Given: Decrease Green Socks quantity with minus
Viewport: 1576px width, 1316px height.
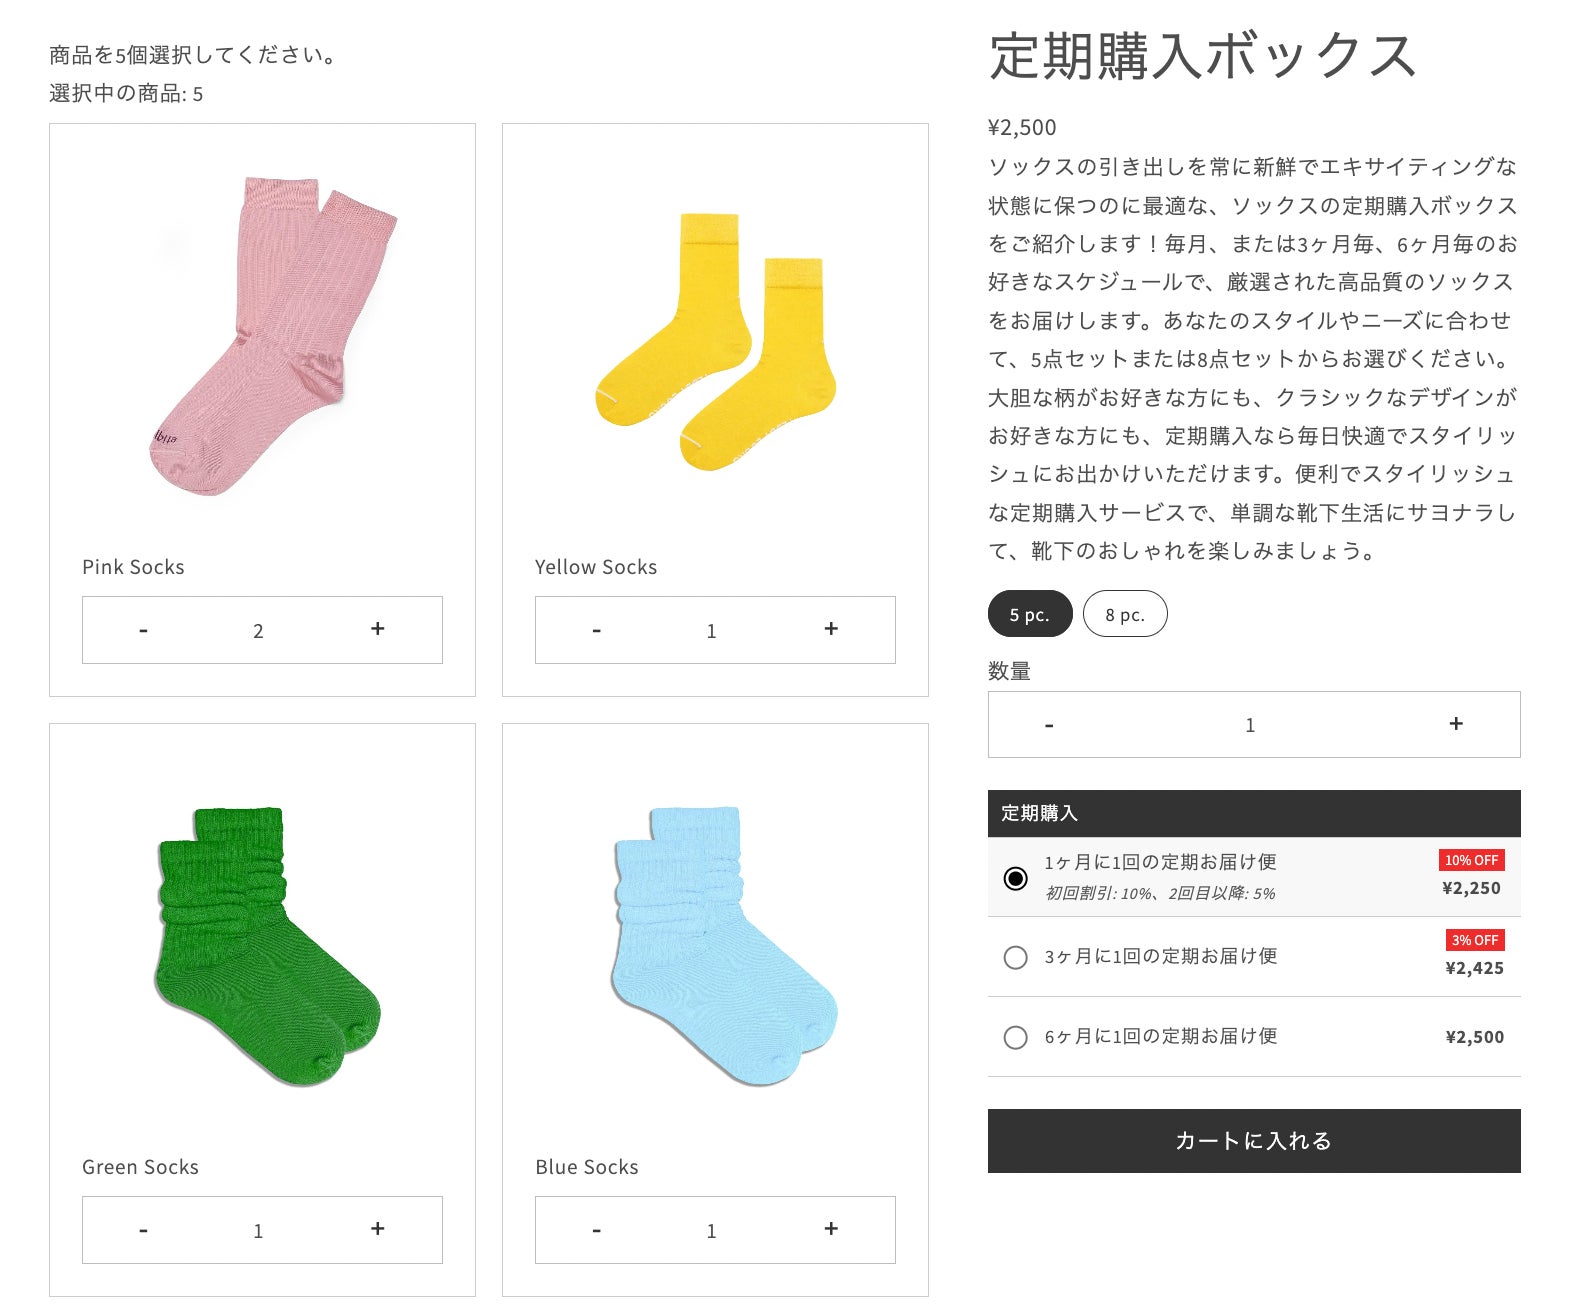Looking at the screenshot, I should point(144,1230).
